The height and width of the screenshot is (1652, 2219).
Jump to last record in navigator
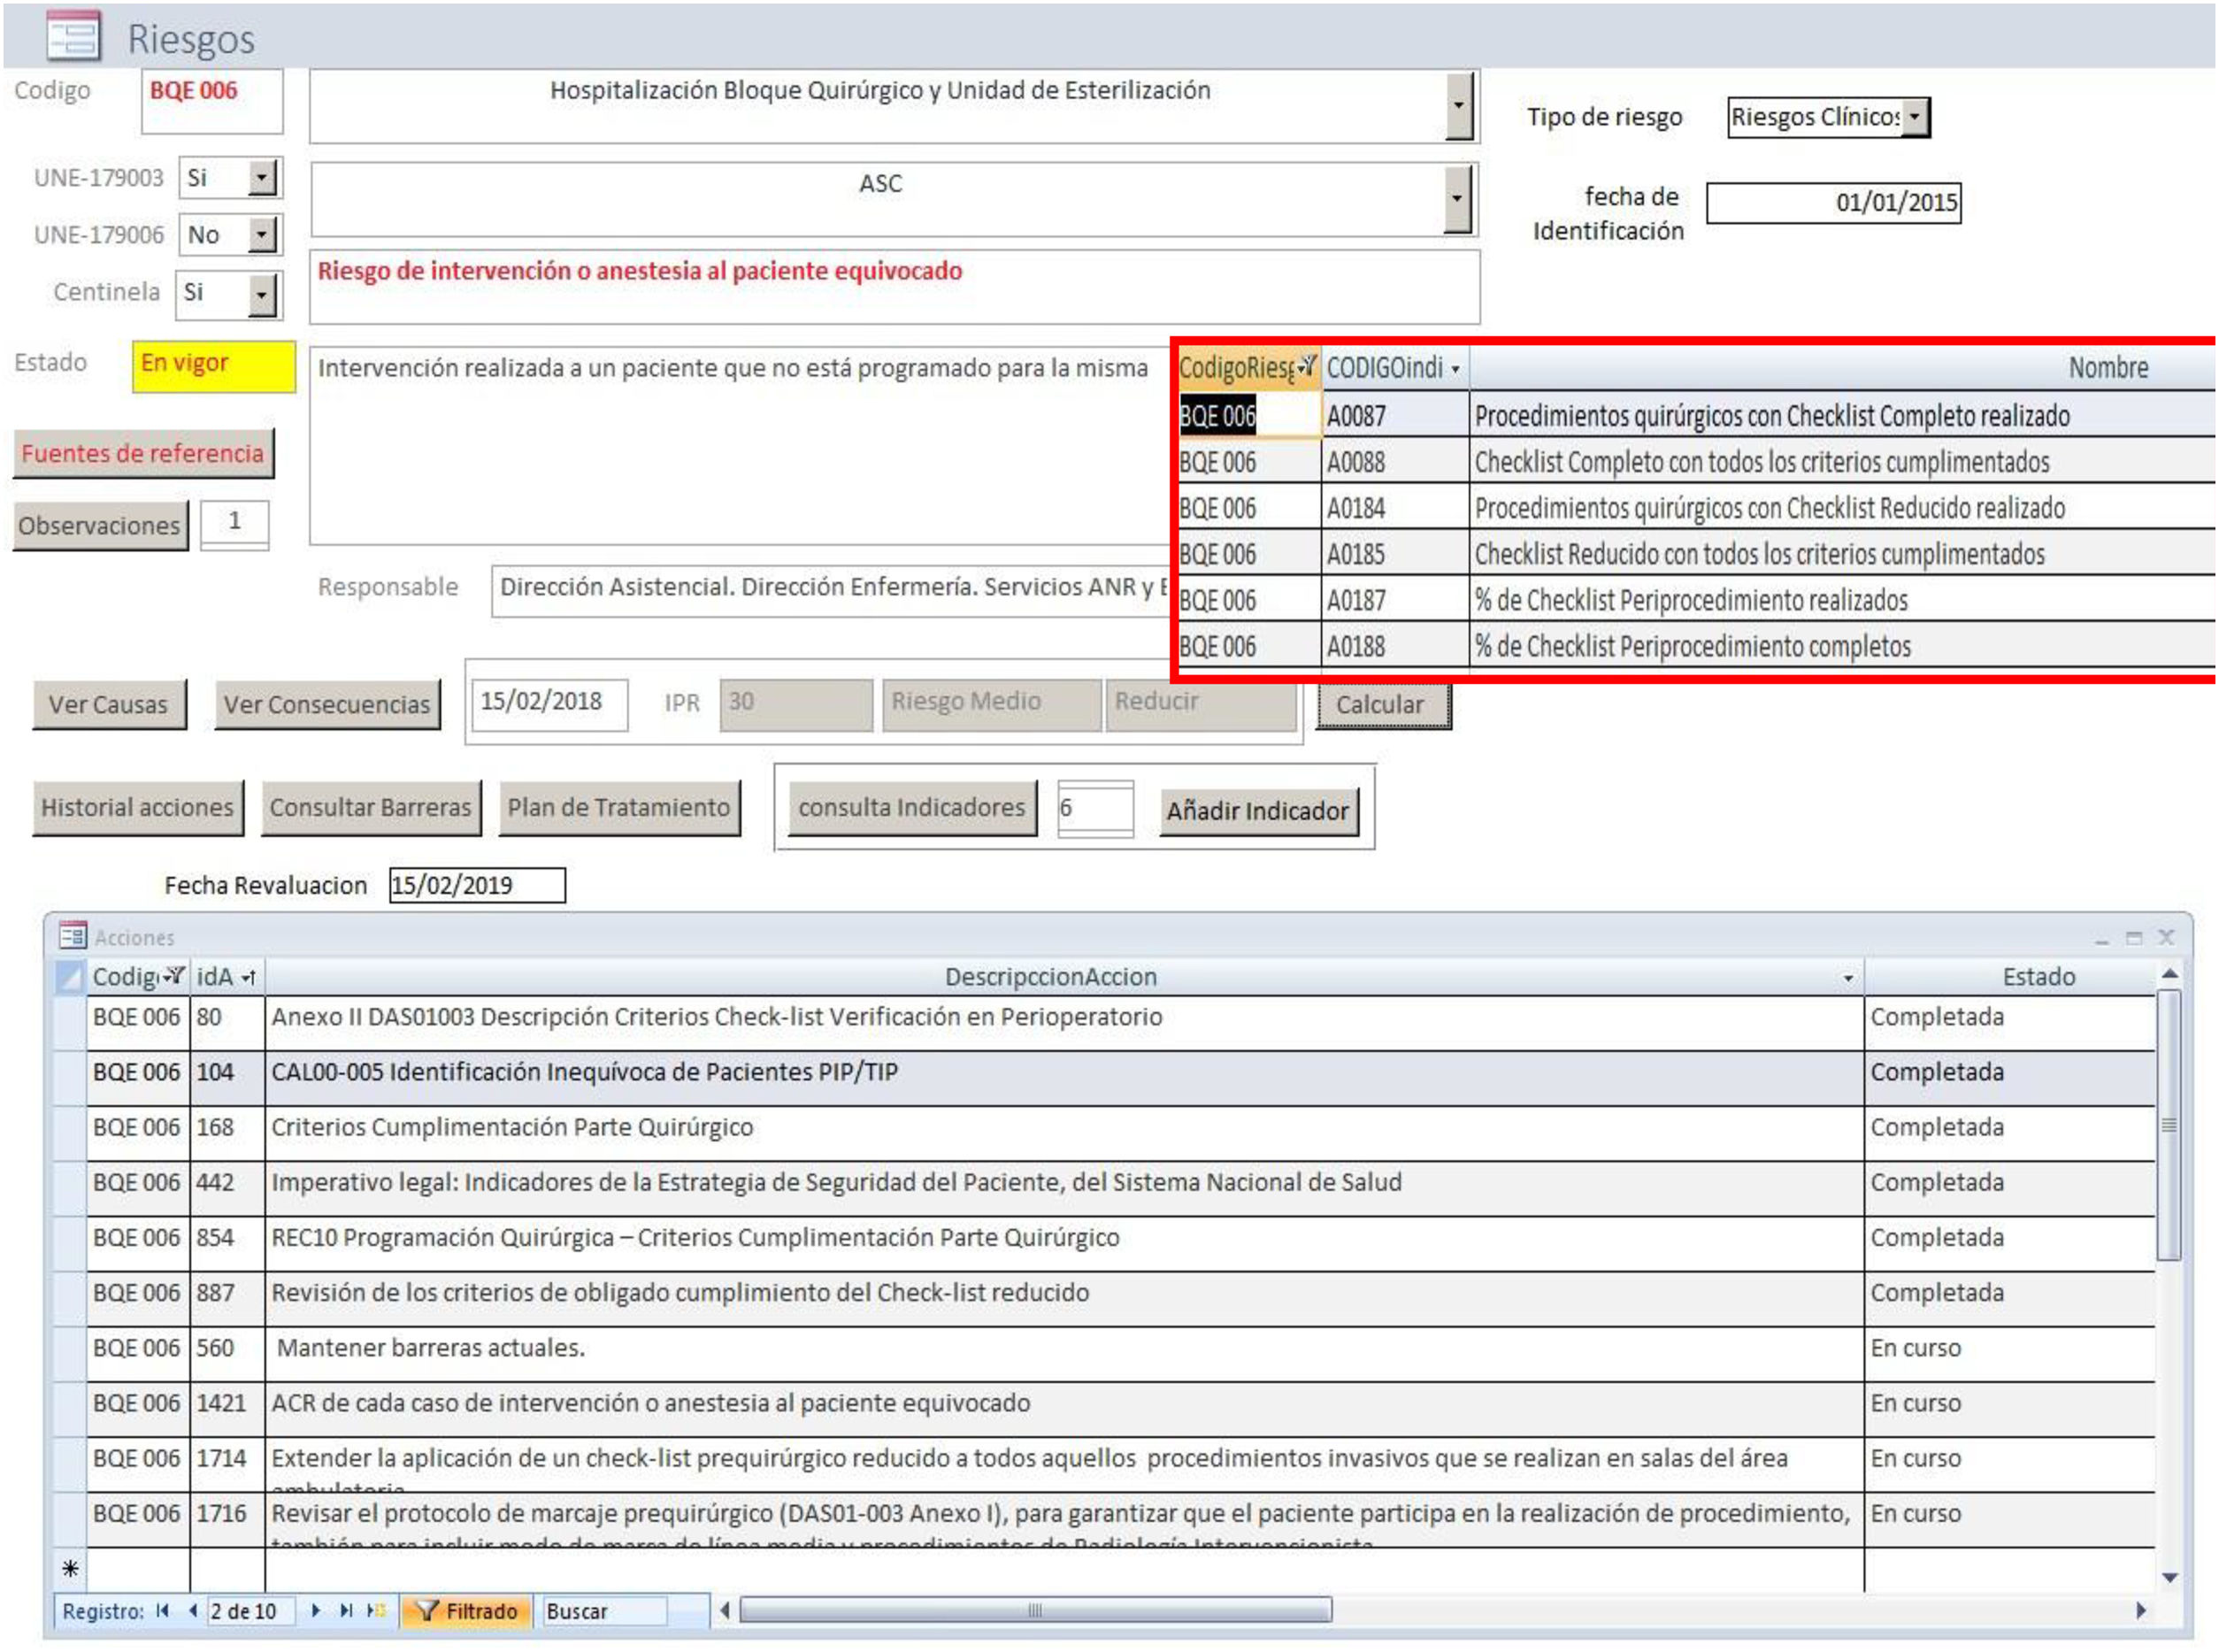[346, 1610]
